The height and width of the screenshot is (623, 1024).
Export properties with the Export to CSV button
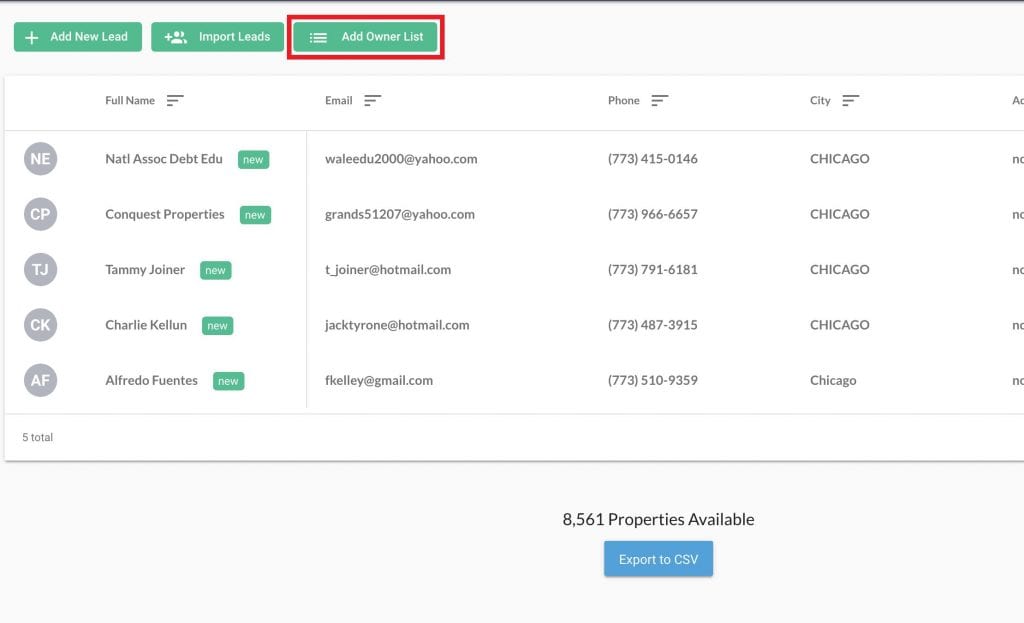(658, 559)
